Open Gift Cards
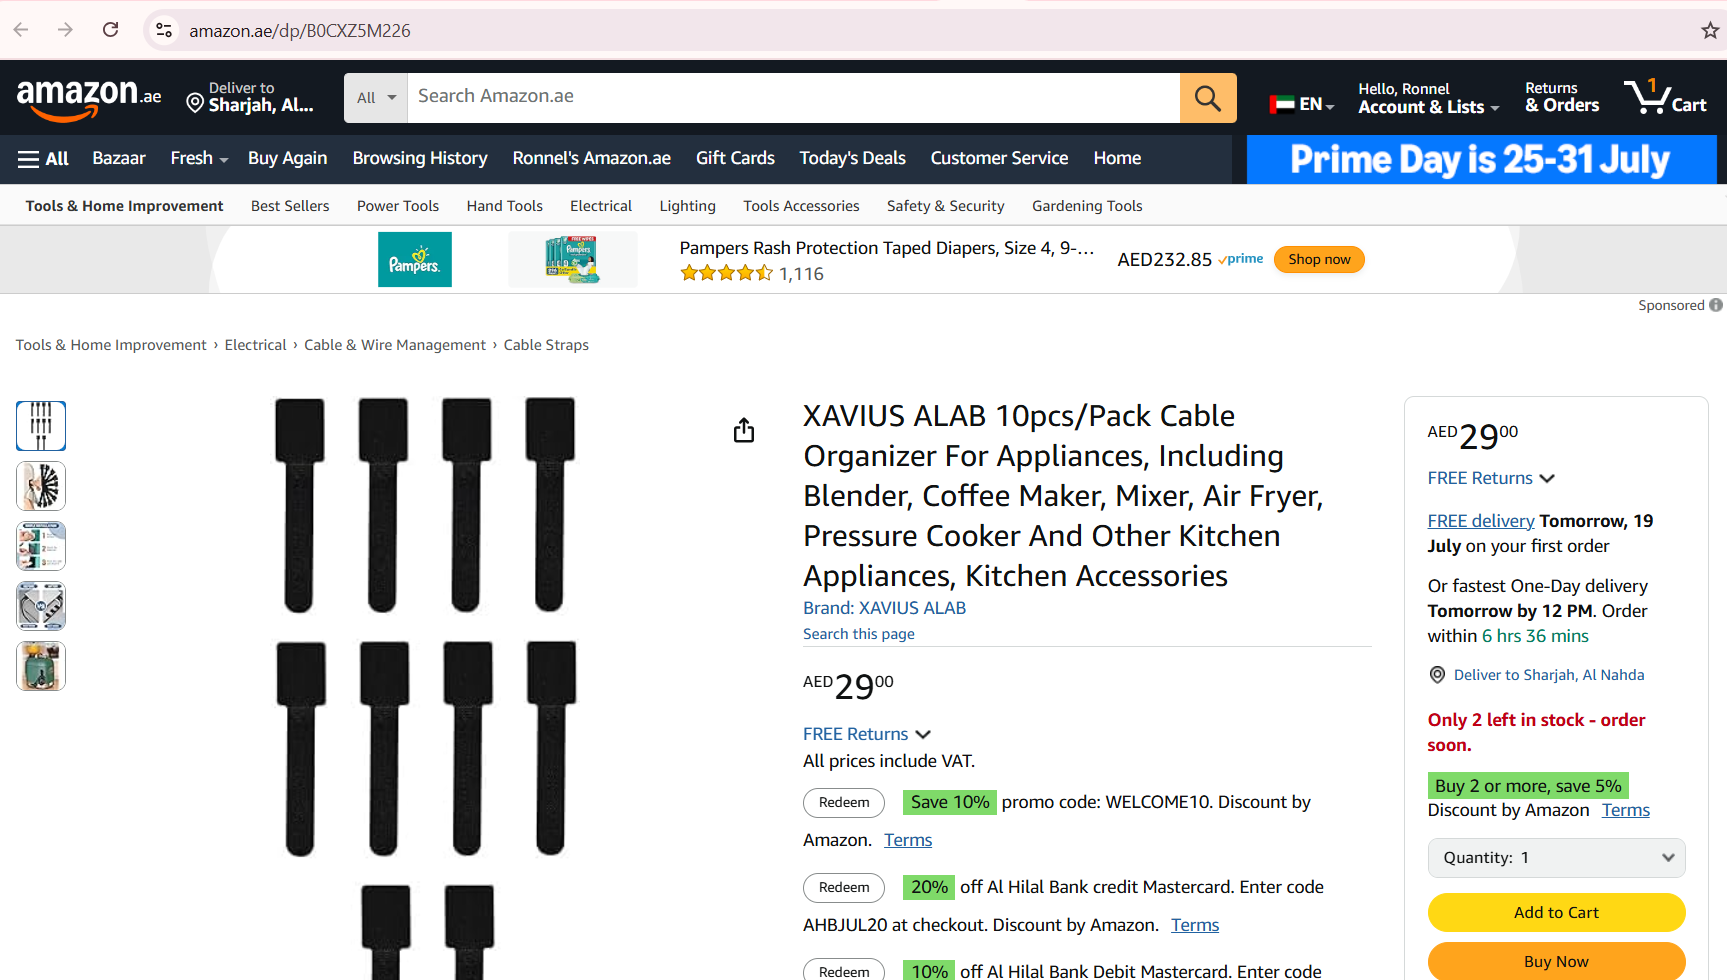Screen dimensions: 1727x980 (x=735, y=158)
